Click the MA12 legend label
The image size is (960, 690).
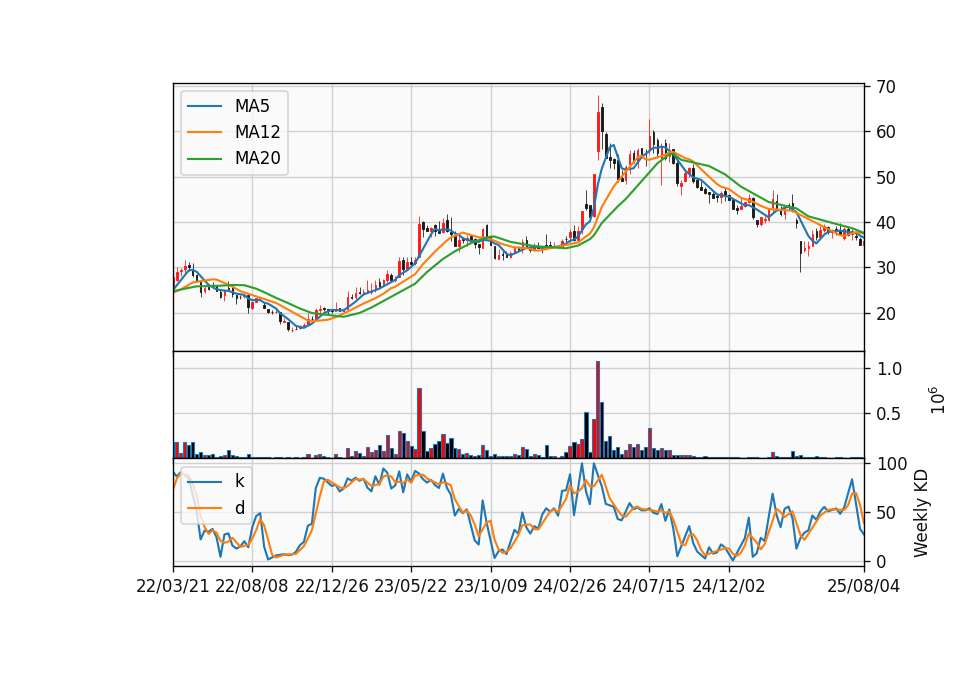(x=257, y=132)
